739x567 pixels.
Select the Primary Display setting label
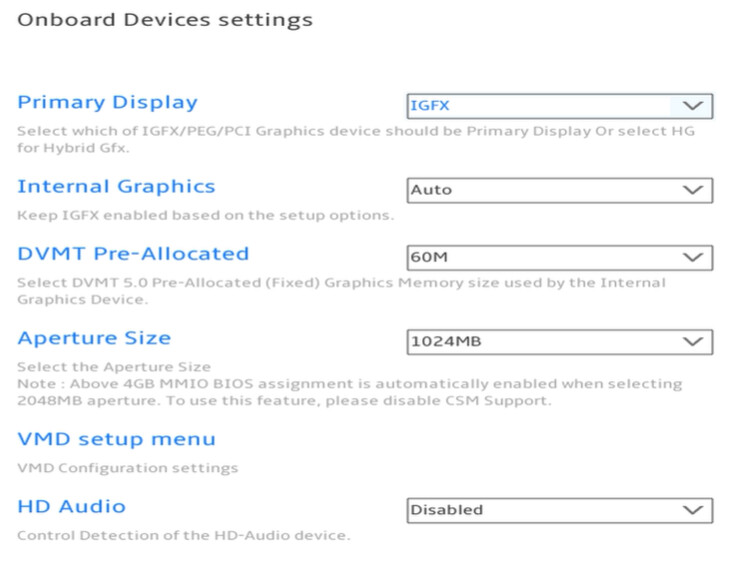point(107,102)
